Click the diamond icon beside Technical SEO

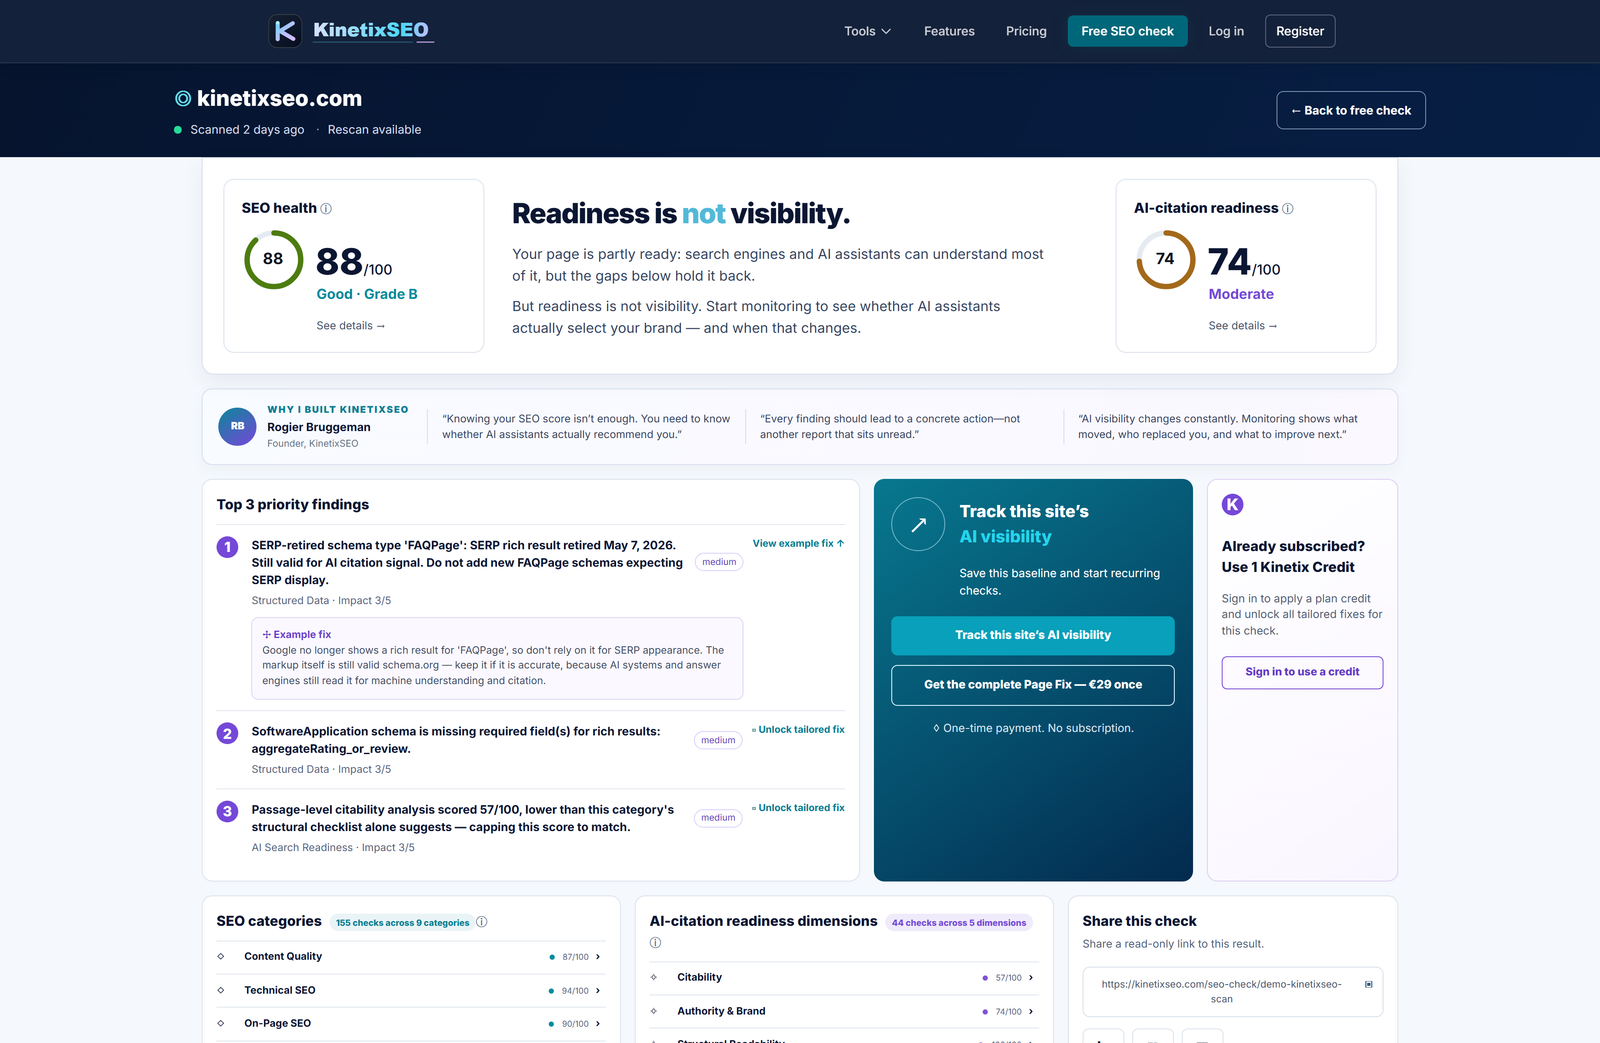tap(221, 991)
